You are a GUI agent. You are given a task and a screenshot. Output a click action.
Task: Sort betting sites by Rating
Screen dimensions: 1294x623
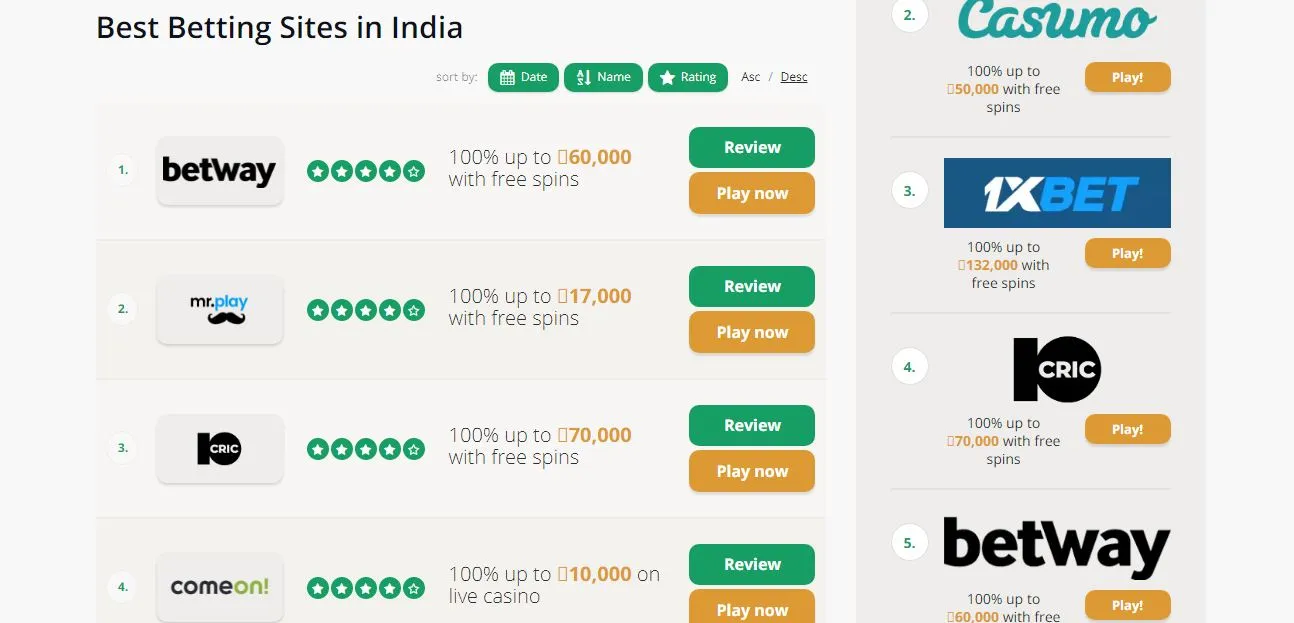point(687,77)
